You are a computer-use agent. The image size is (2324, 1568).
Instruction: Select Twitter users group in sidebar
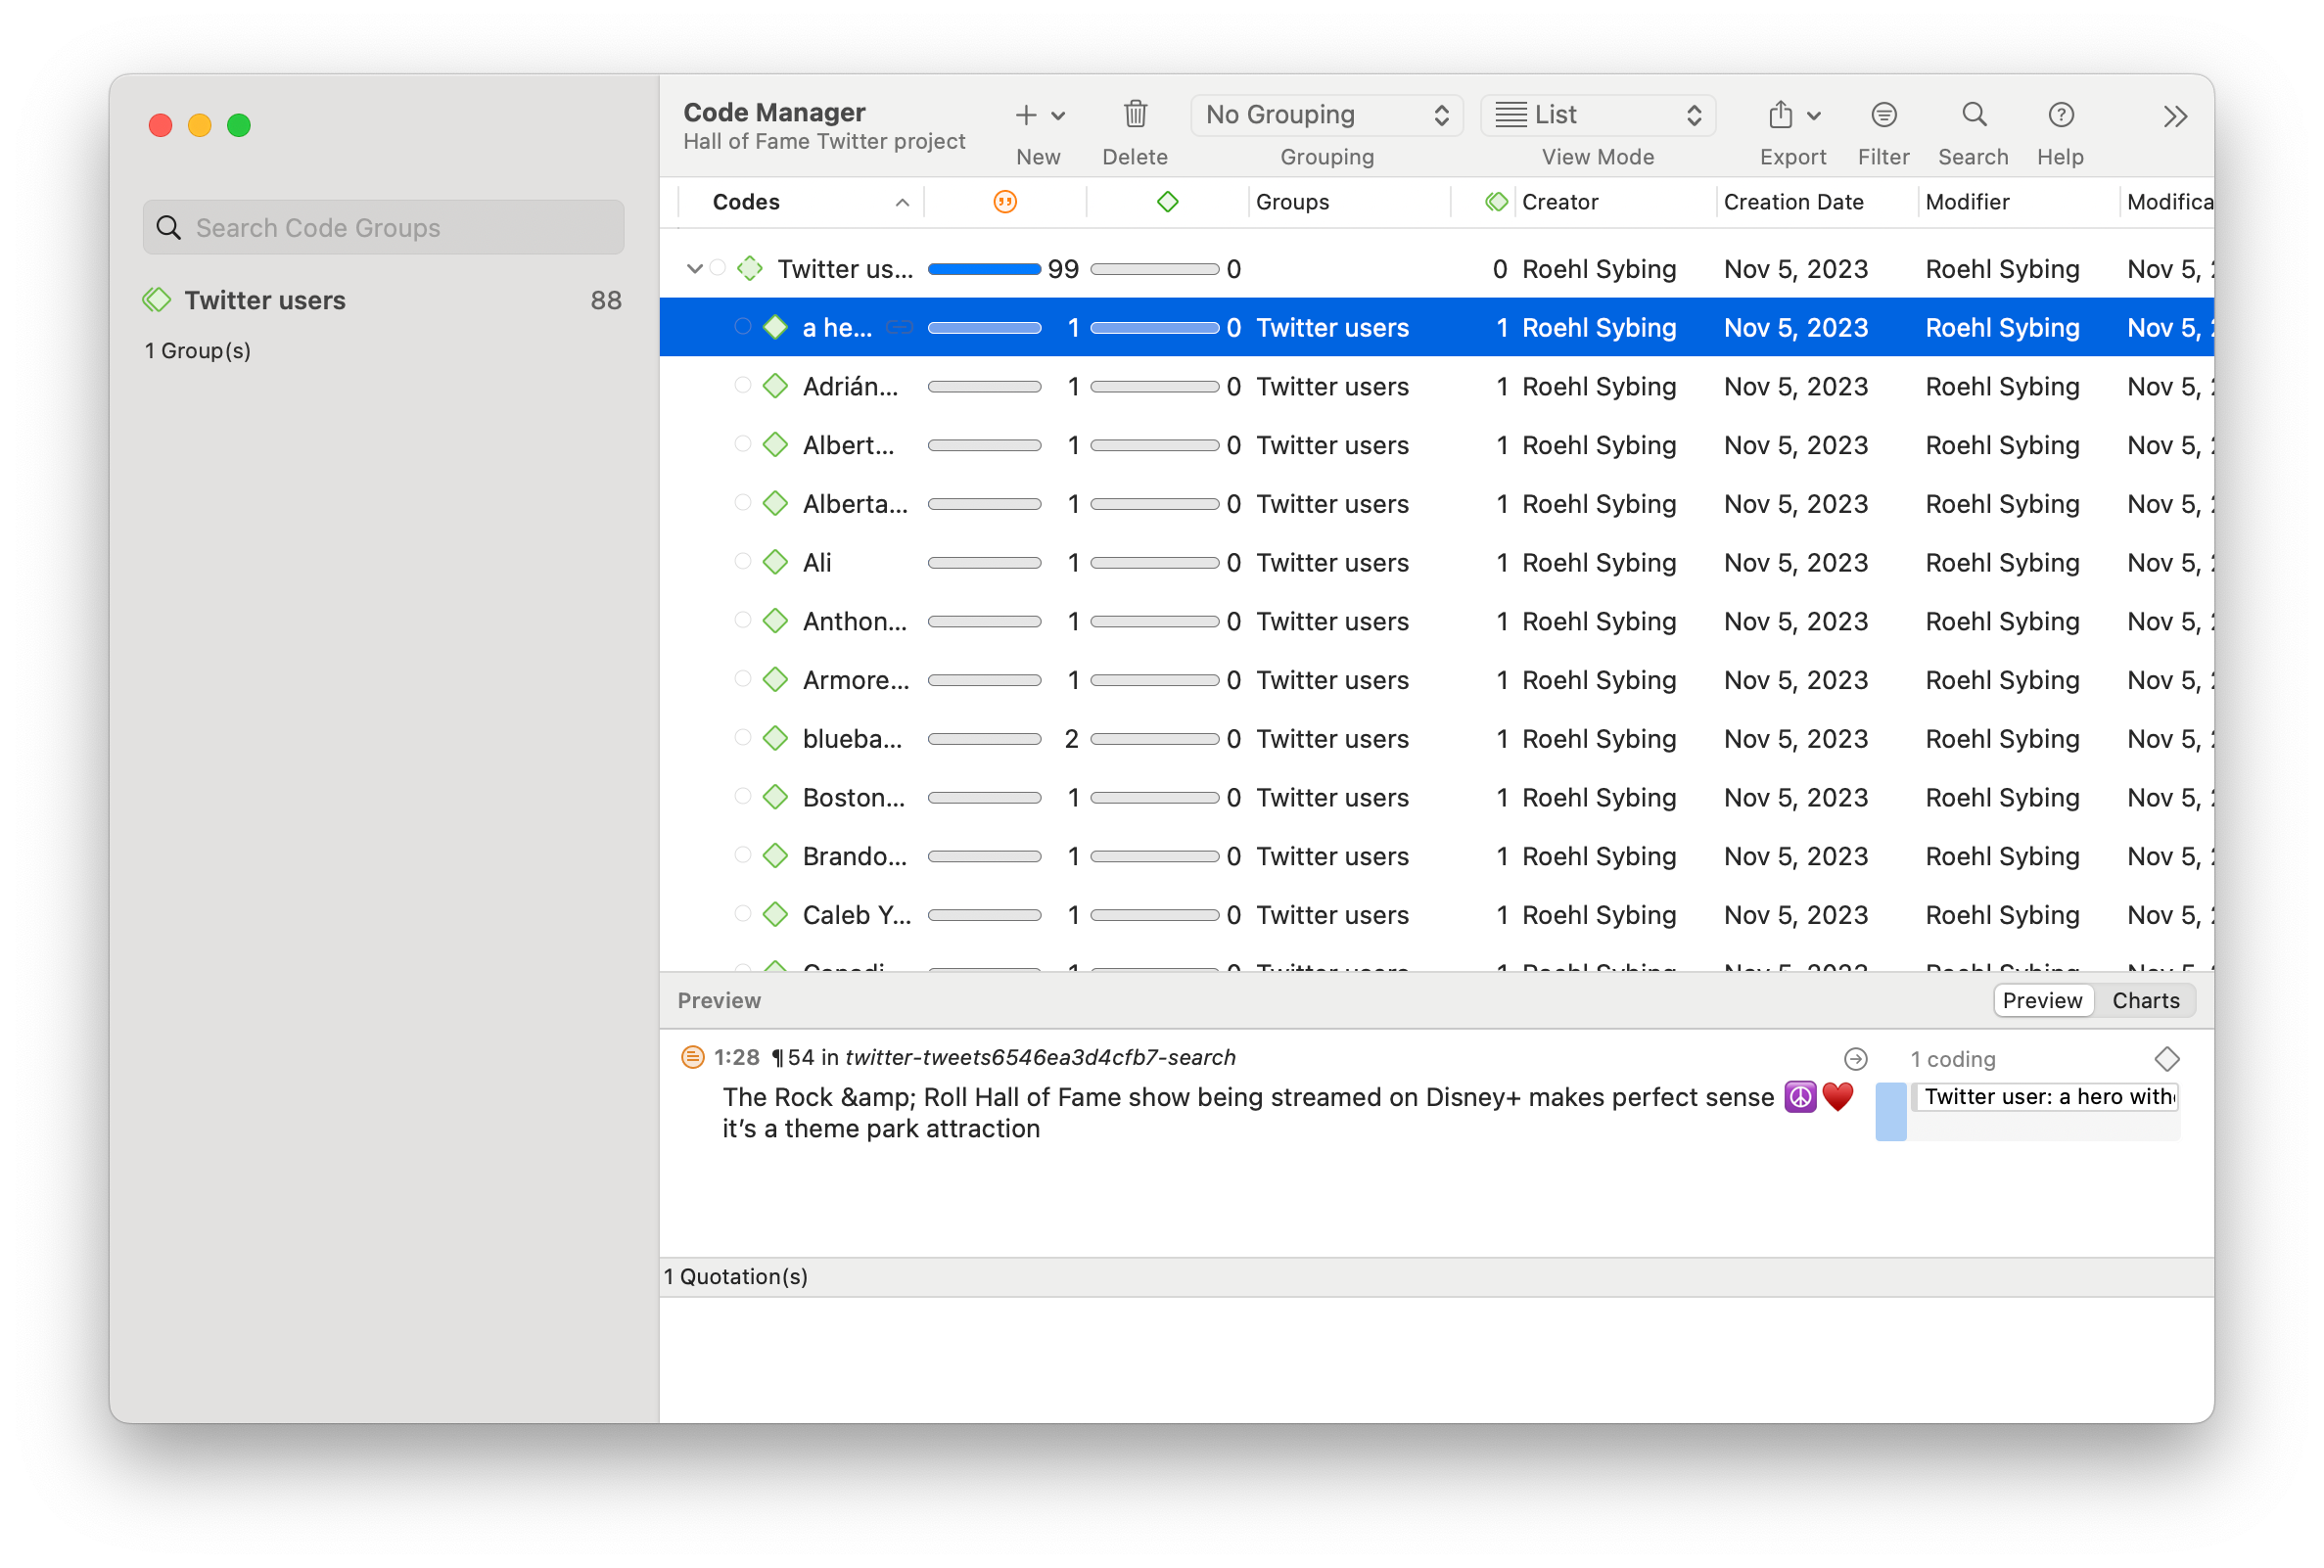[x=265, y=300]
